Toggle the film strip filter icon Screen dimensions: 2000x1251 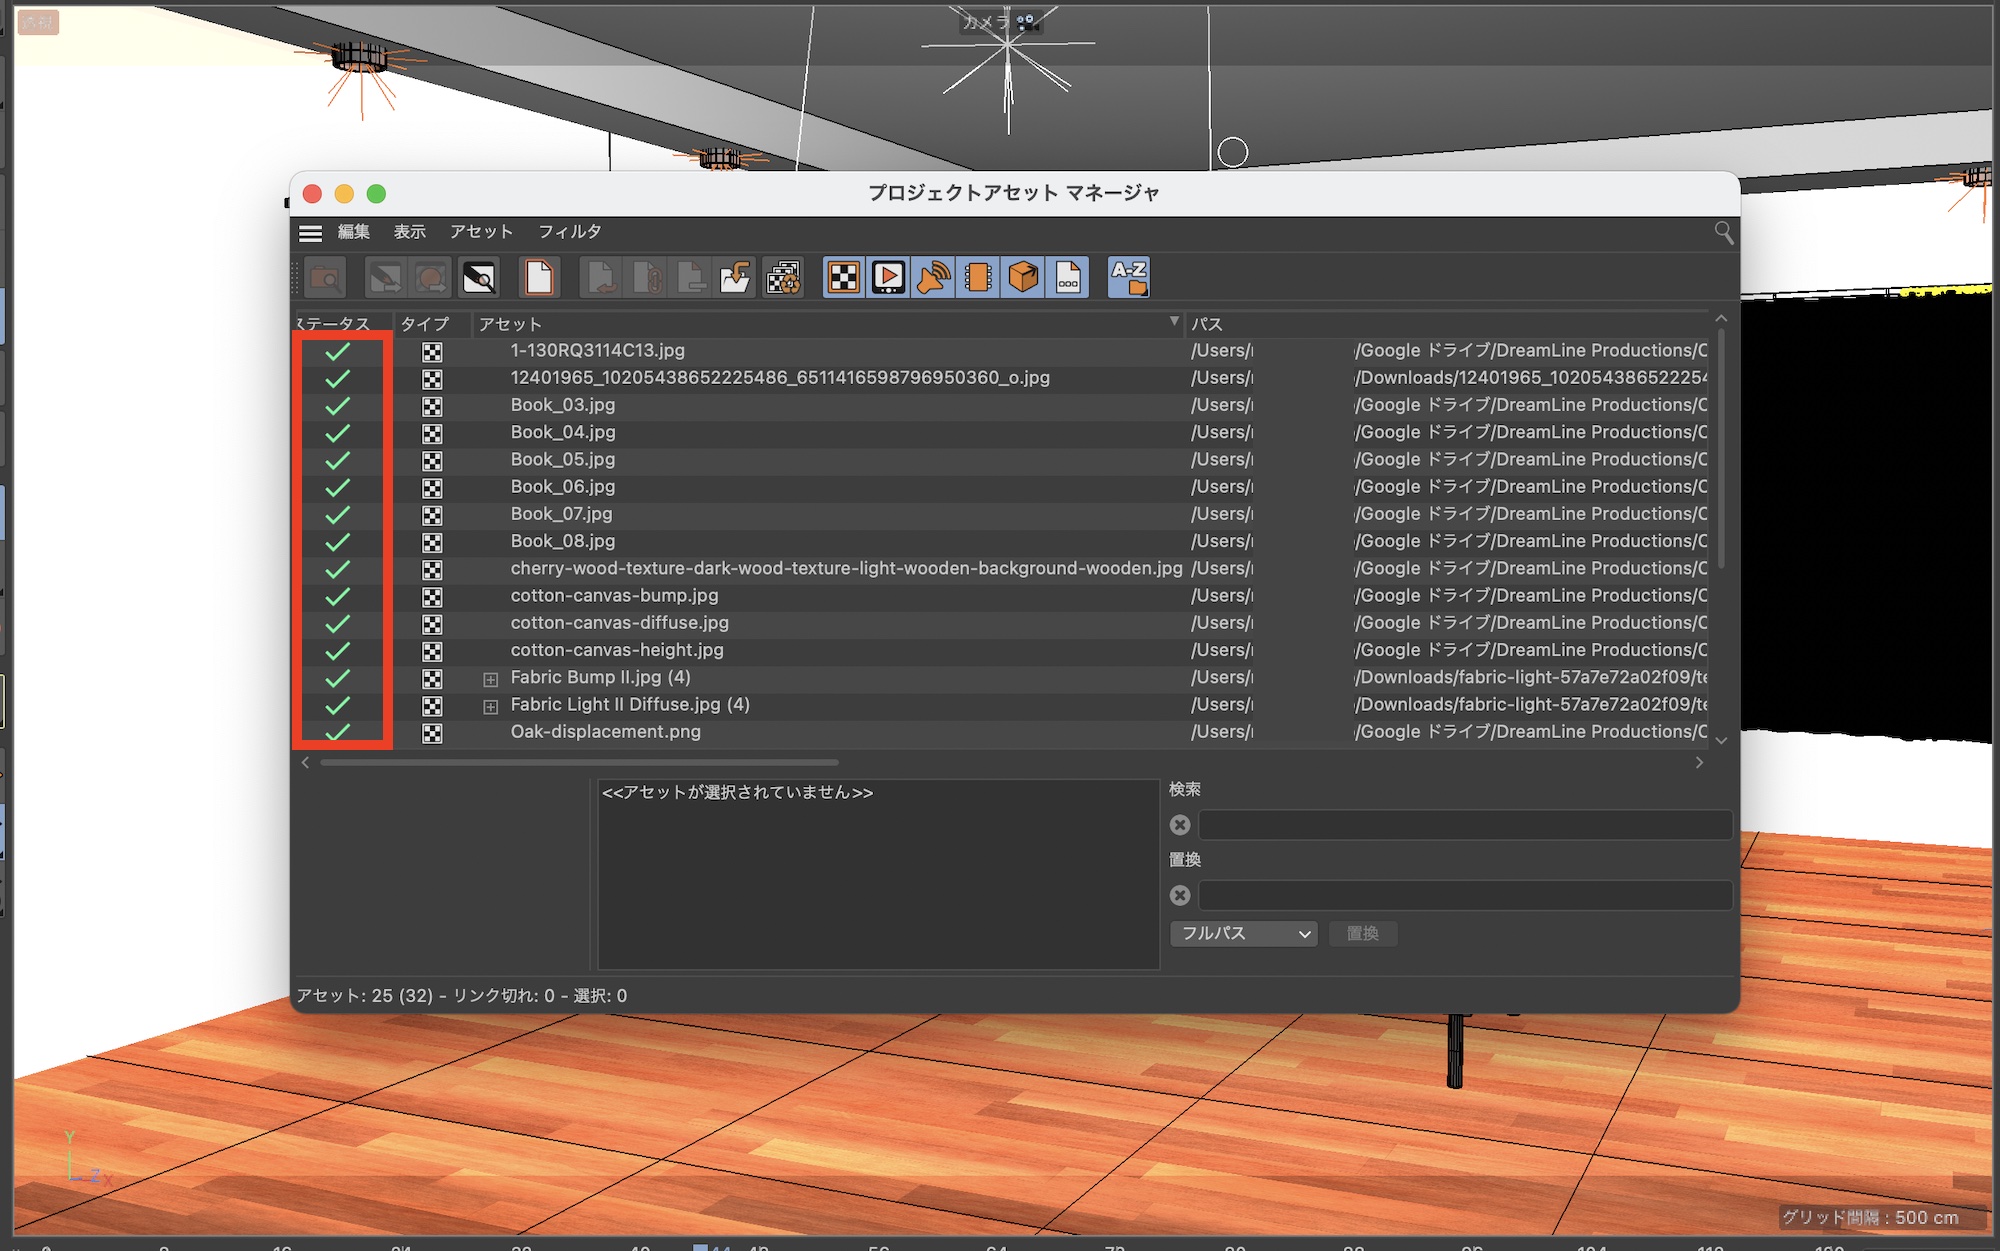978,277
